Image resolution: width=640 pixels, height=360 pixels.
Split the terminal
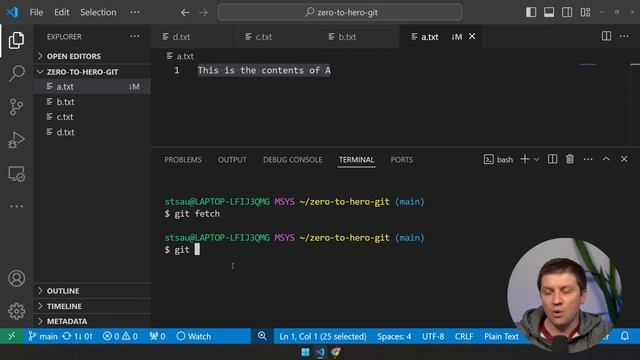[552, 159]
